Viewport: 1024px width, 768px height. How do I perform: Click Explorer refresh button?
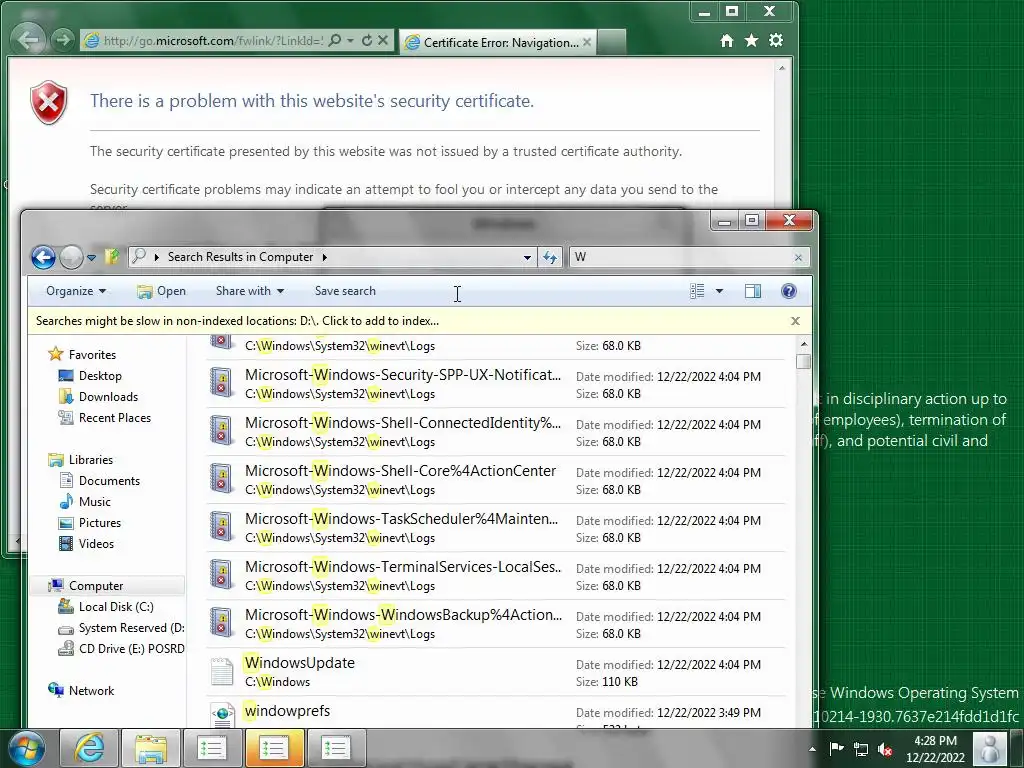click(x=550, y=257)
